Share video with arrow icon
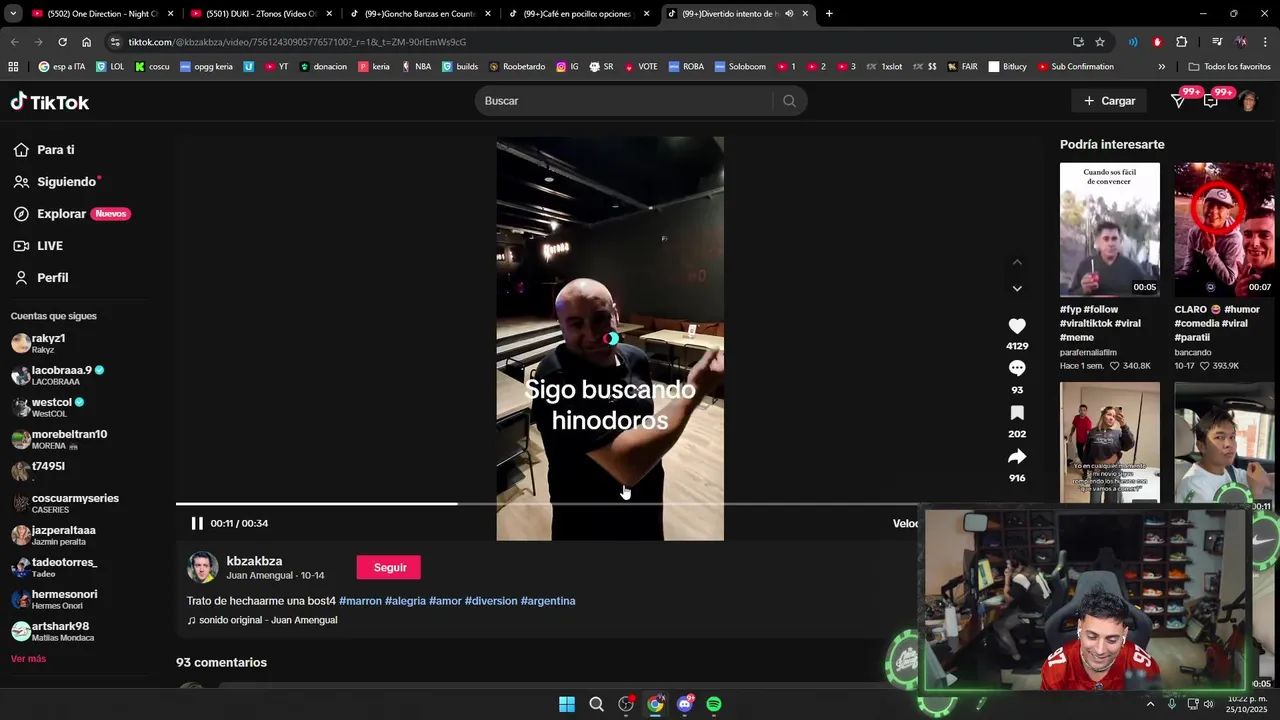This screenshot has height=720, width=1280. tap(1017, 457)
